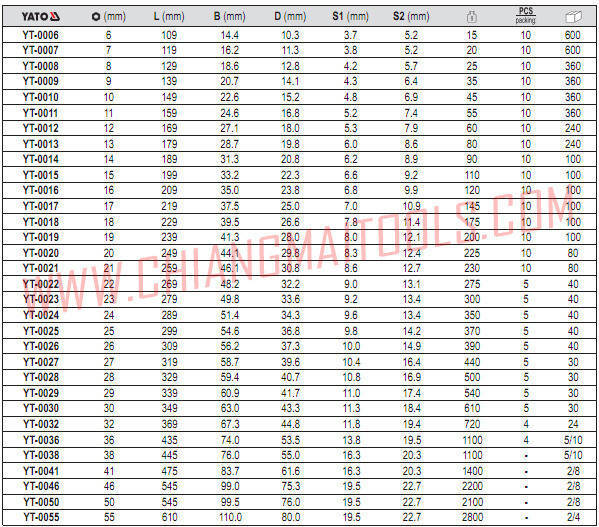Screen dimensions: 599x527
Task: Click the YT-0010 model code
Action: tap(40, 97)
